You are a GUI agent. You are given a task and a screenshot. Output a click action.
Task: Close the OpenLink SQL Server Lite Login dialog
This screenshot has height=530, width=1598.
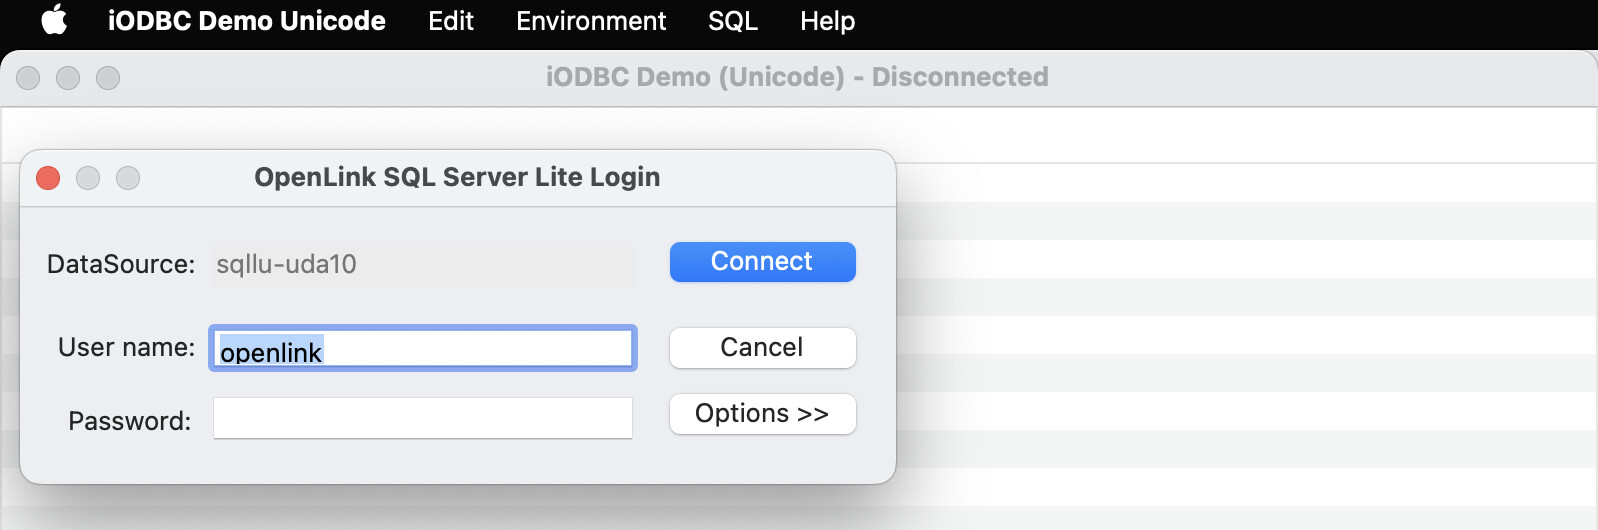[x=48, y=178]
